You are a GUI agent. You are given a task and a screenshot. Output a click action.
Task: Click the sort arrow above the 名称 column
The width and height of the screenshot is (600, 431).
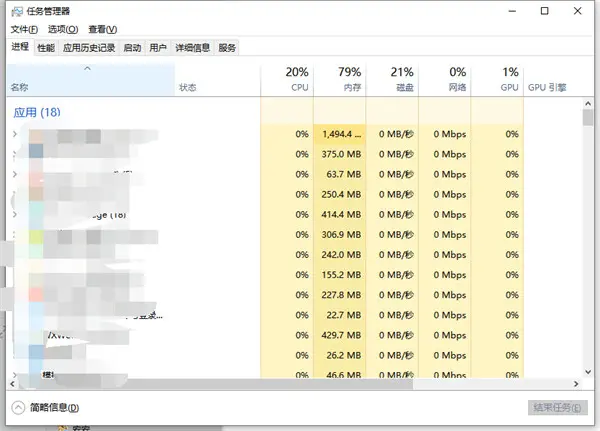88,68
